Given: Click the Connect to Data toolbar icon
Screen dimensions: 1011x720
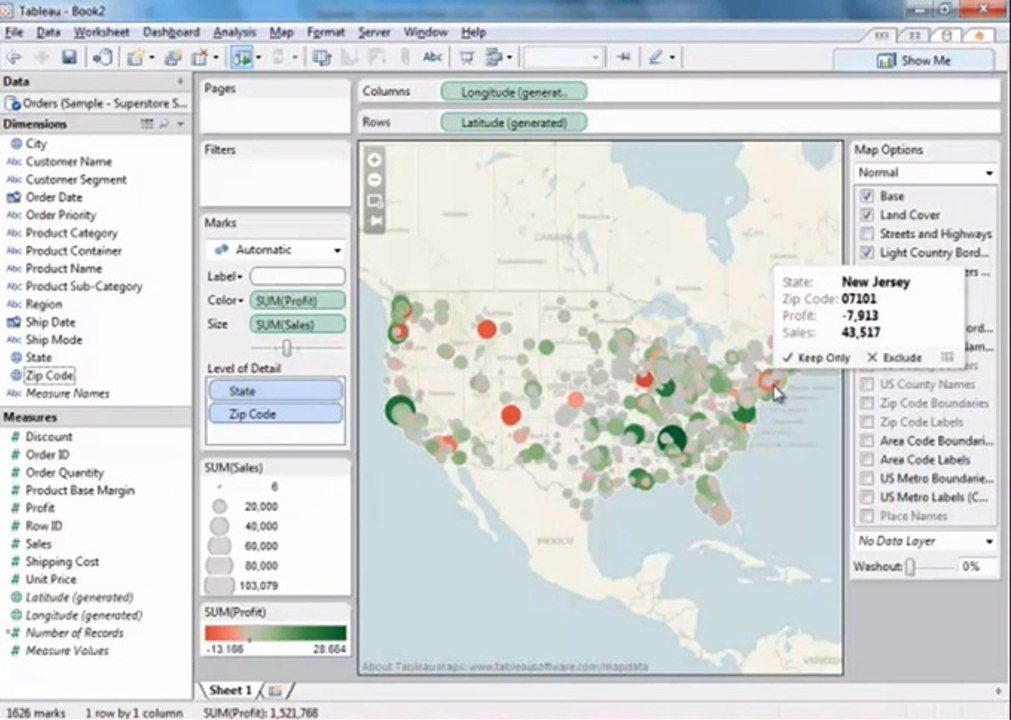Looking at the screenshot, I should click(102, 58).
